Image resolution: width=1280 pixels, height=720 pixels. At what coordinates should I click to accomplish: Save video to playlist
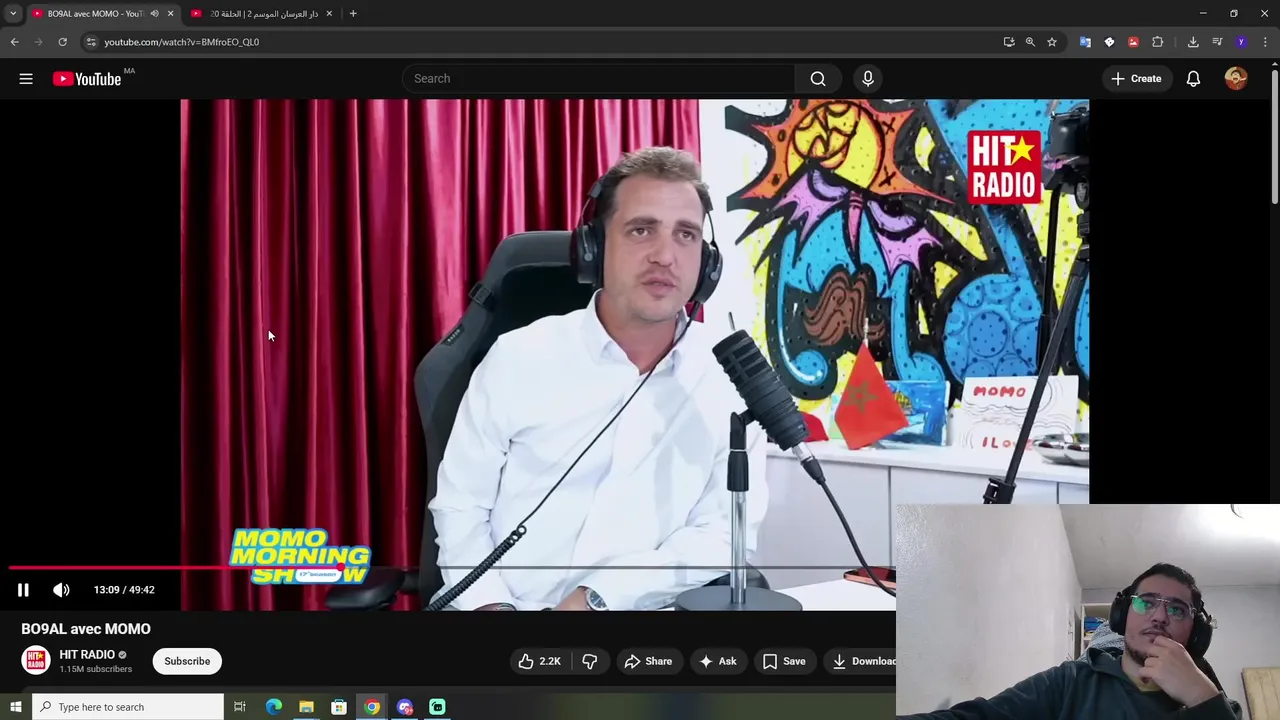(x=784, y=661)
